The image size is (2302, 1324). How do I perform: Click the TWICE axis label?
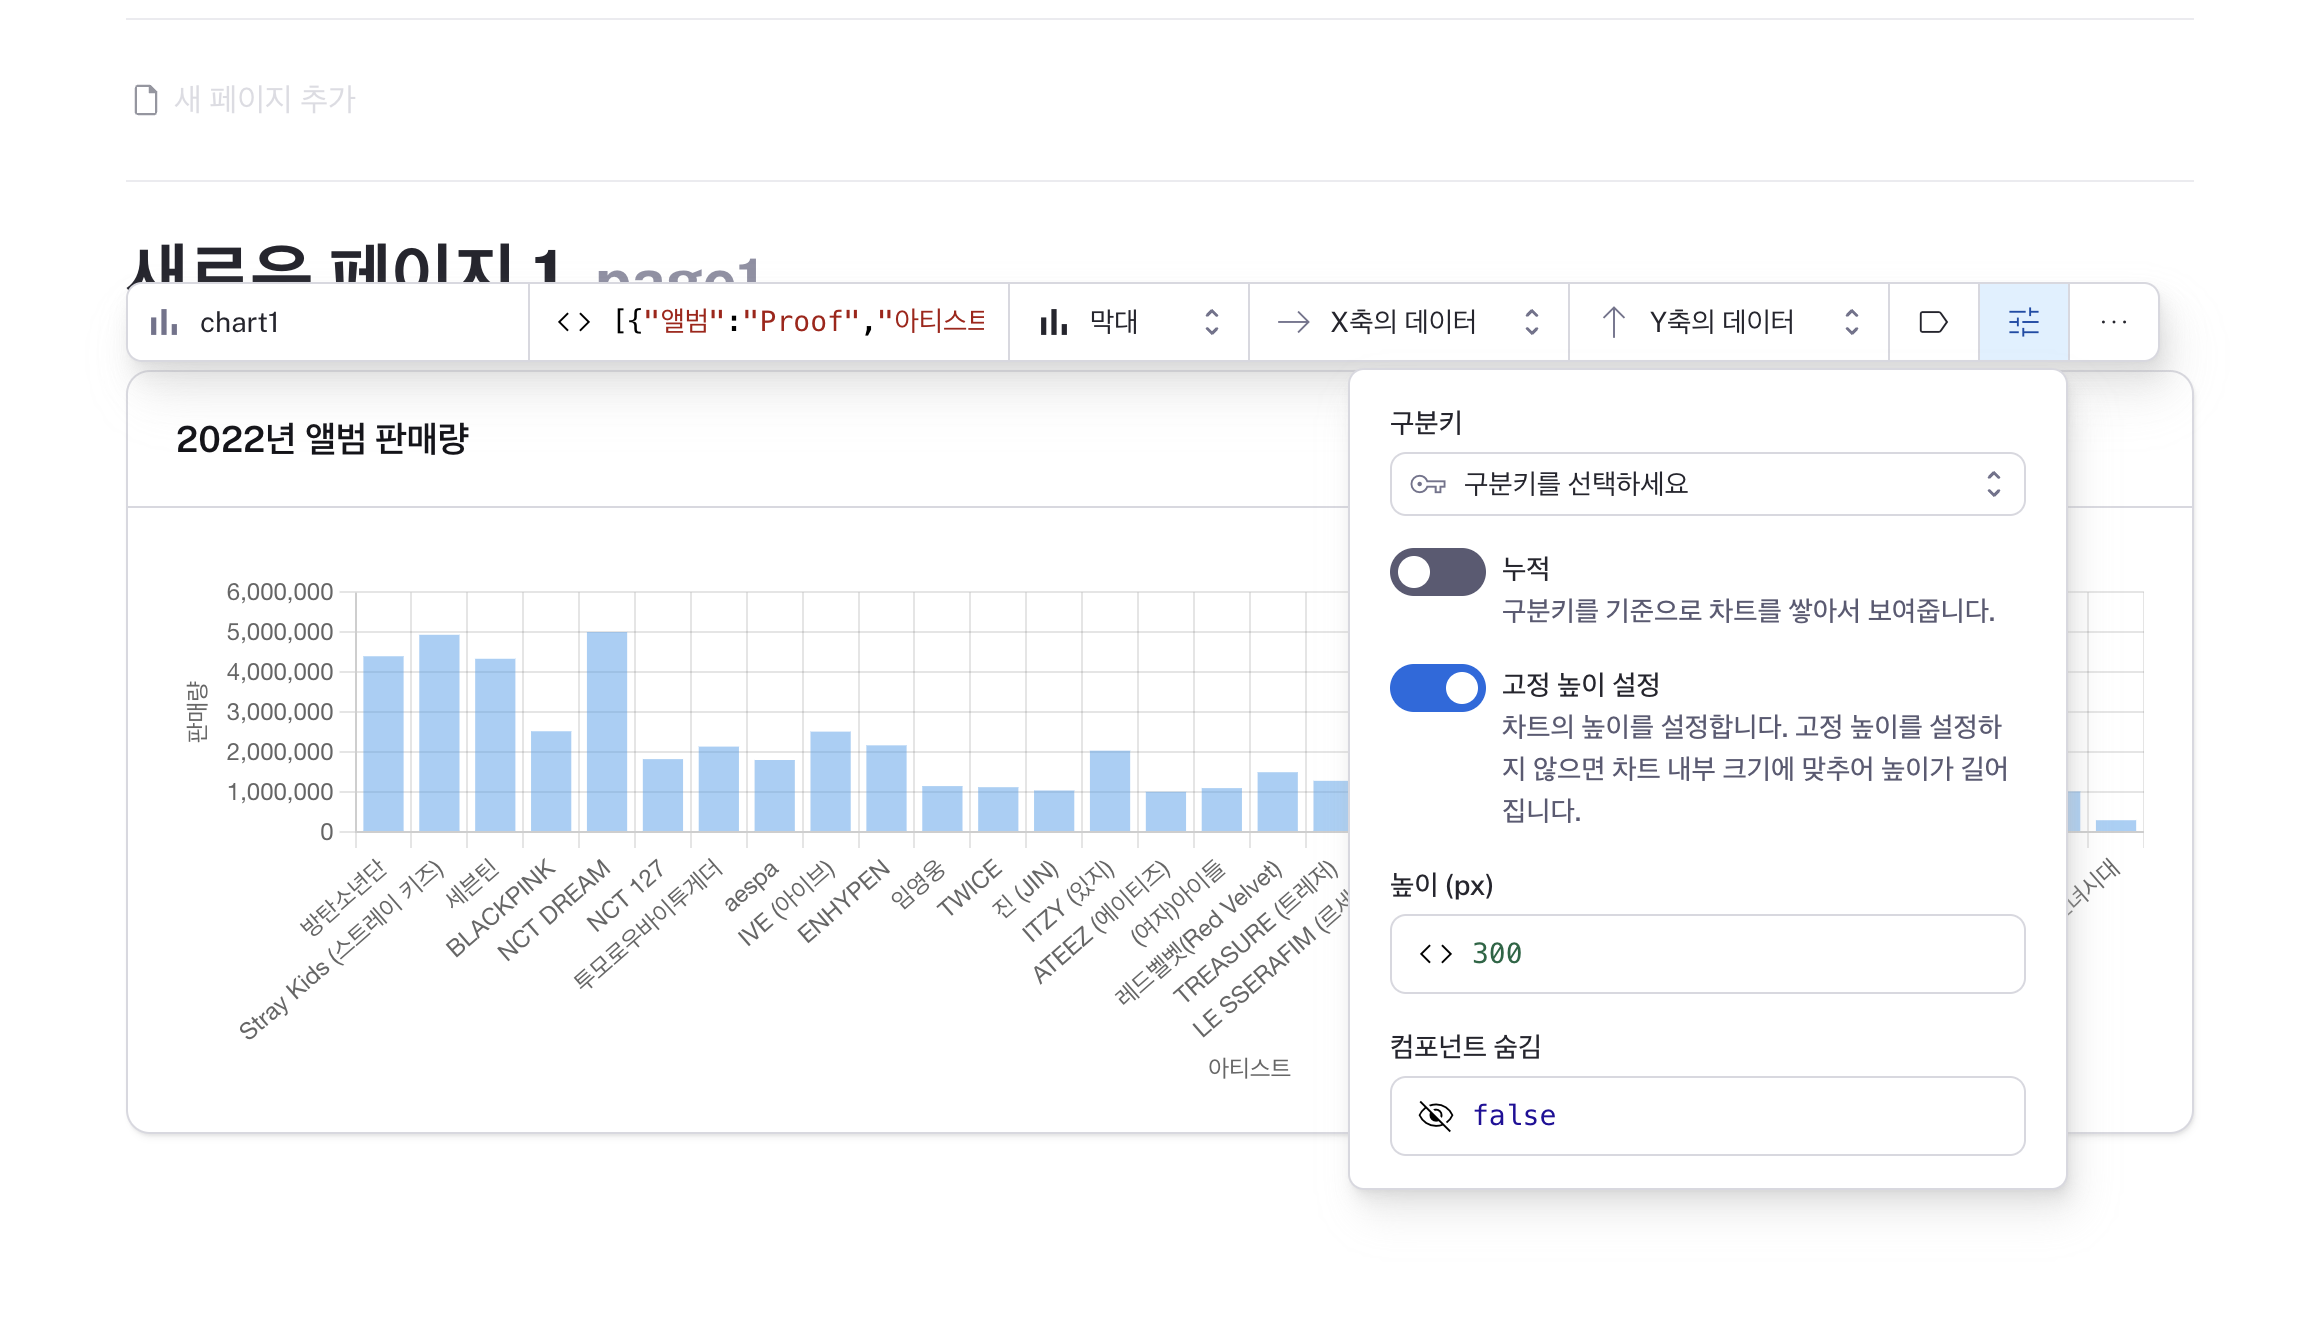point(969,887)
